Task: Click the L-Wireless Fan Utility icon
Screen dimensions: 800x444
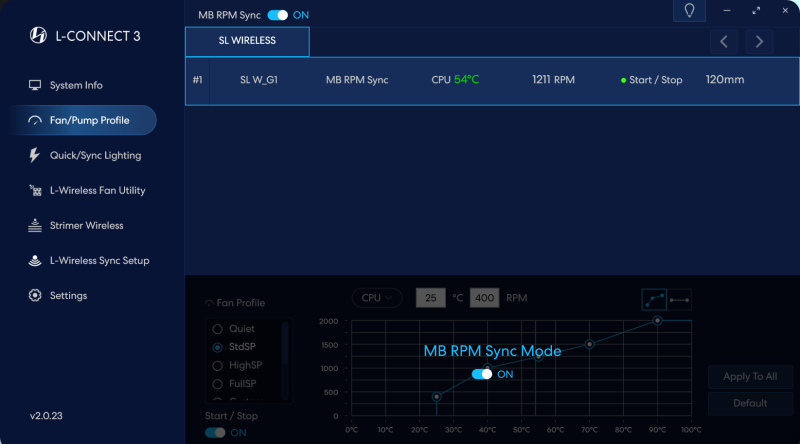Action: pyautogui.click(x=35, y=190)
